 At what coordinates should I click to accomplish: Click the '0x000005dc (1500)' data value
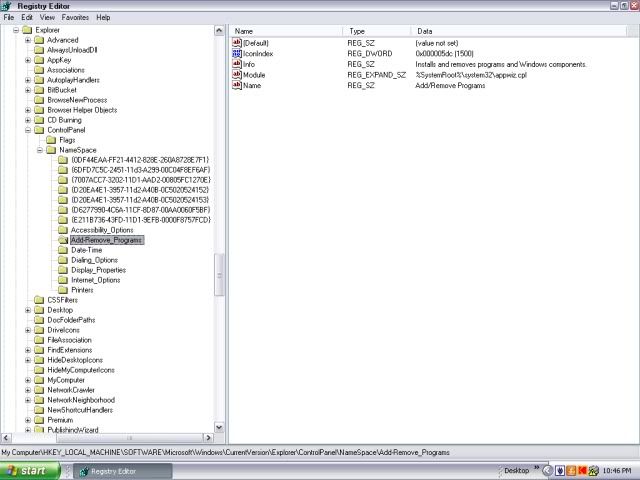tap(444, 54)
